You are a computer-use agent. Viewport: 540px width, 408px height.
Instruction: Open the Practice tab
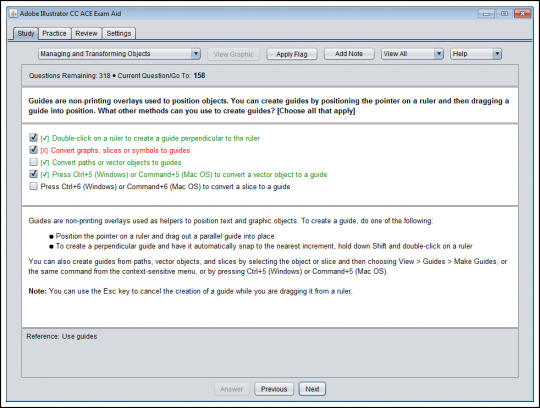54,33
